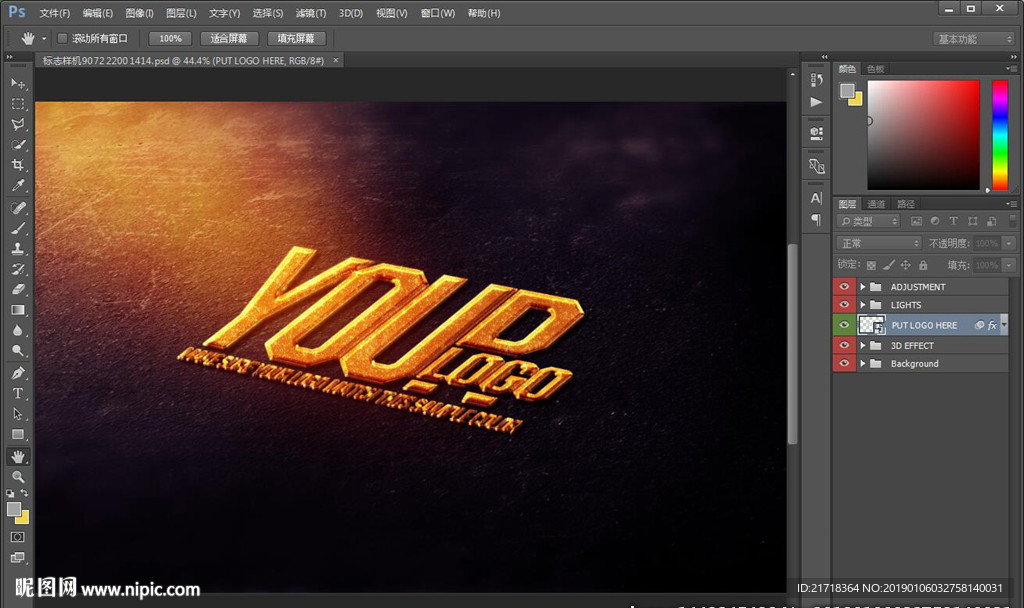Viewport: 1024px width, 608px height.
Task: Select the Type tool
Action: (x=18, y=393)
